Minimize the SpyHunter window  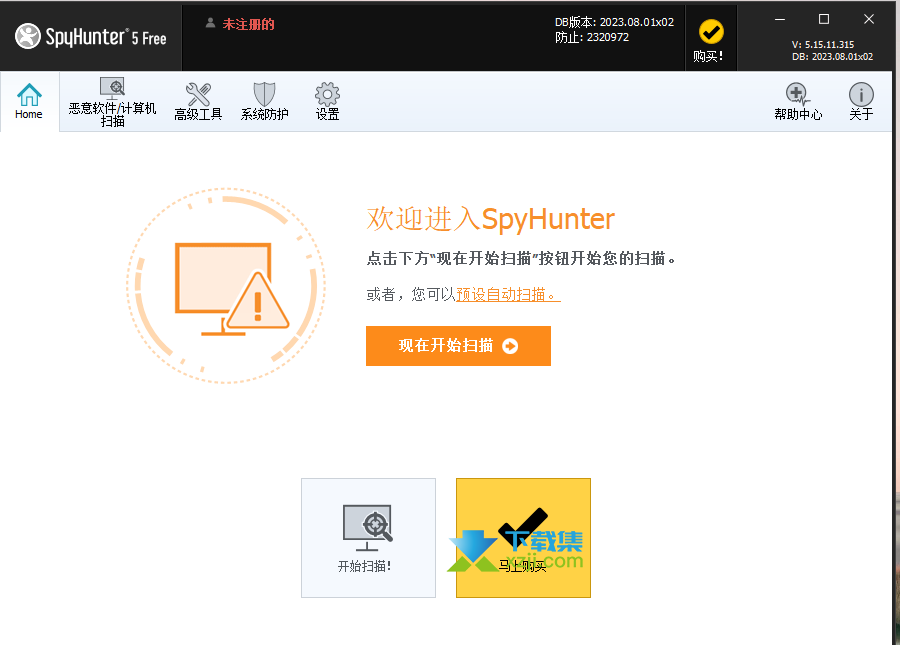tap(779, 20)
